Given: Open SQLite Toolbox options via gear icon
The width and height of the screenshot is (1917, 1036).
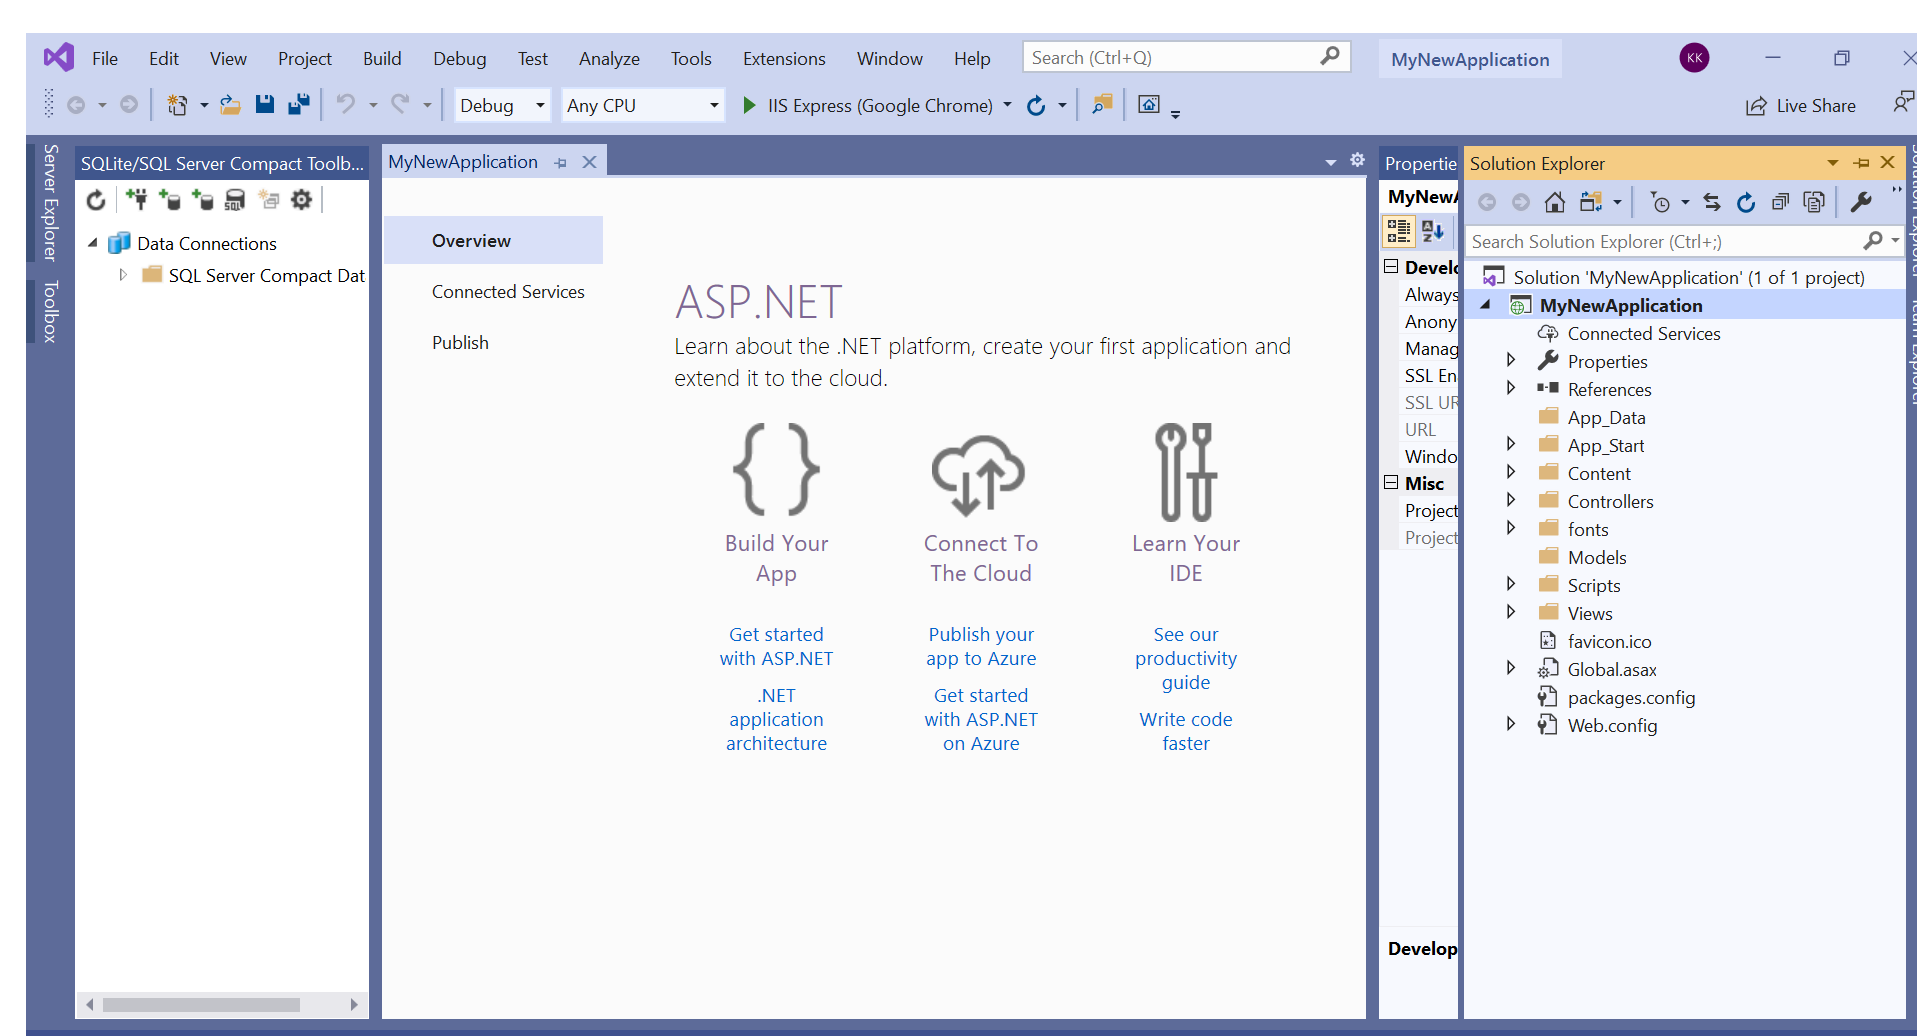Looking at the screenshot, I should pyautogui.click(x=301, y=200).
